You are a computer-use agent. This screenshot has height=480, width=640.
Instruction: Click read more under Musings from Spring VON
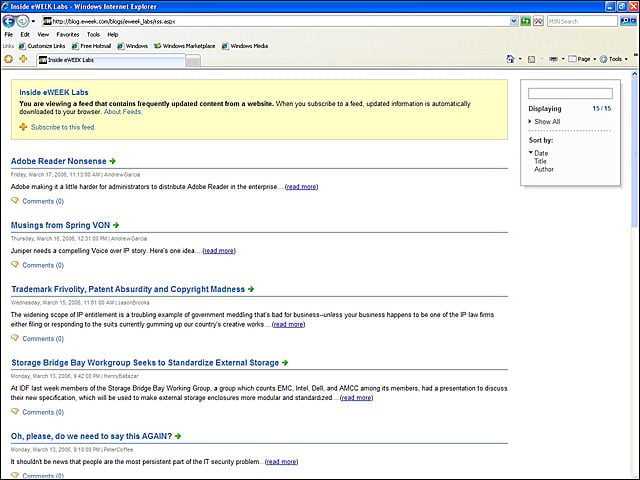tap(219, 251)
